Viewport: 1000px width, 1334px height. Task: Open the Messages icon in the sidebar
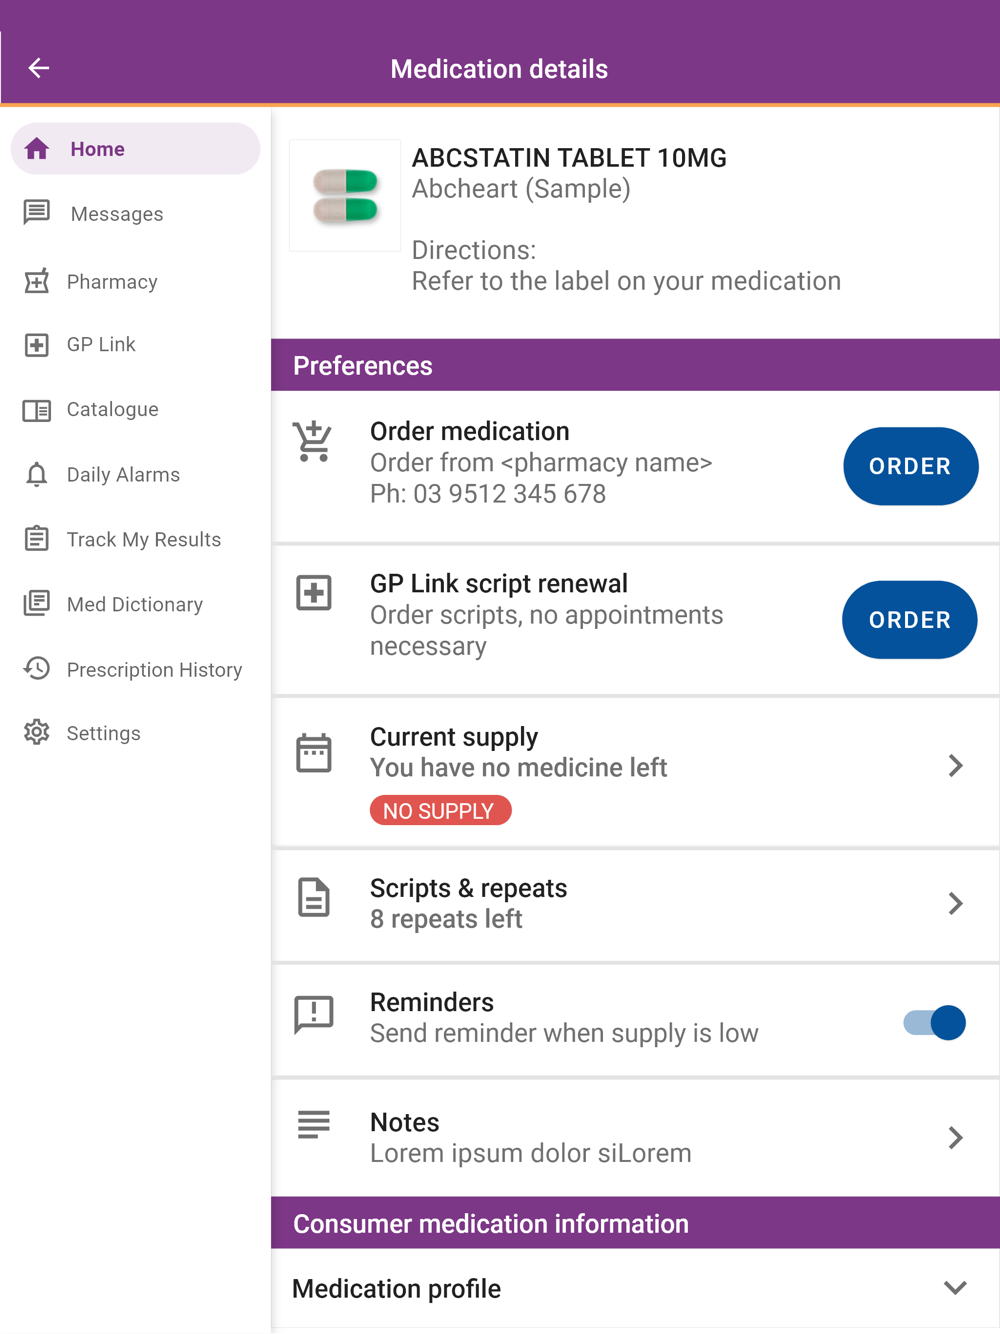coord(37,213)
